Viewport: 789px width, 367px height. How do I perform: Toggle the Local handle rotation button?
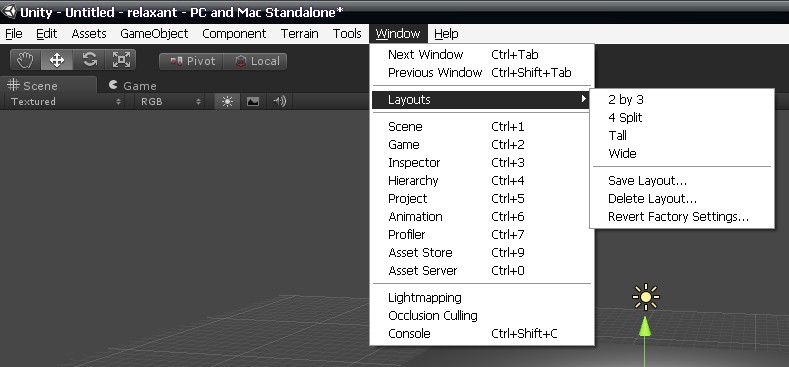pos(256,61)
